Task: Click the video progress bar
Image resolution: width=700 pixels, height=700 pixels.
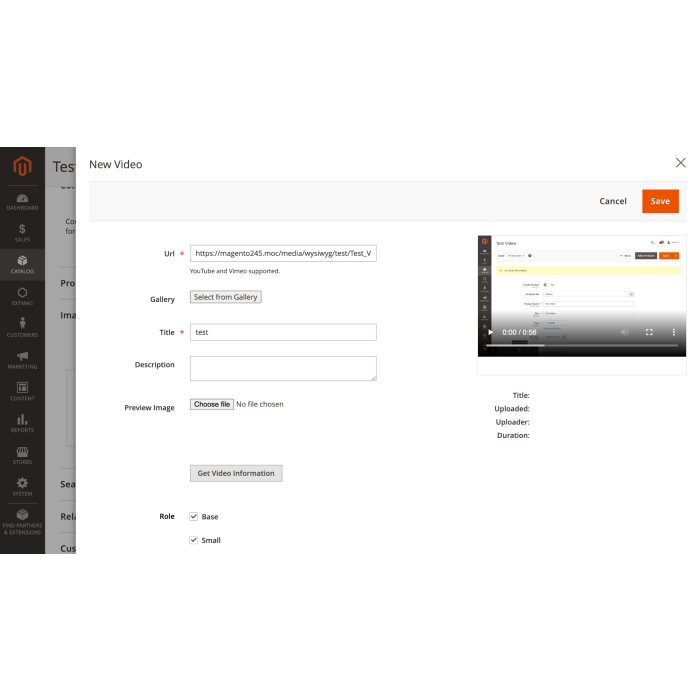Action: (x=582, y=346)
